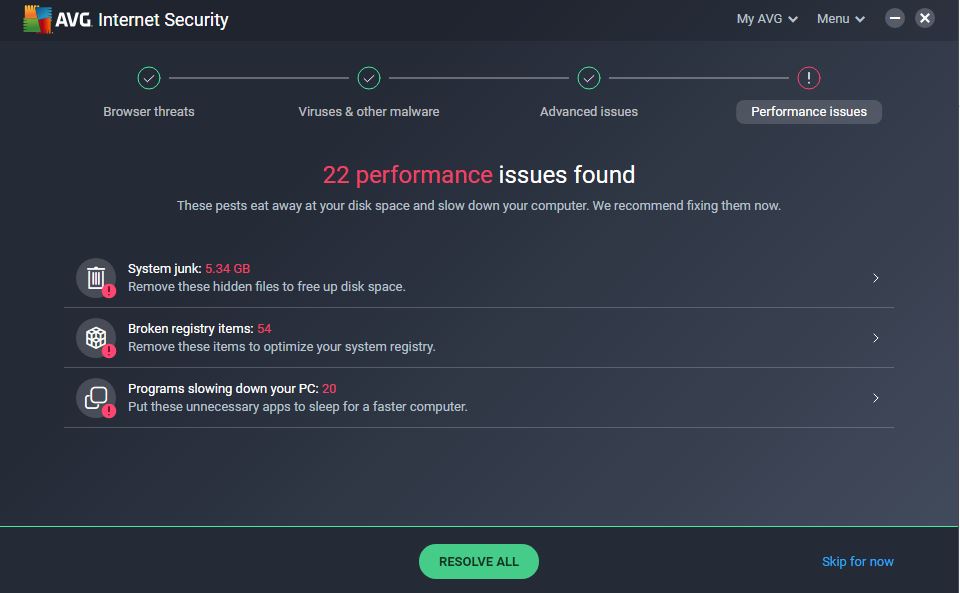This screenshot has width=960, height=593.
Task: Click the Viruses & other malware checkmark circle
Action: [369, 78]
